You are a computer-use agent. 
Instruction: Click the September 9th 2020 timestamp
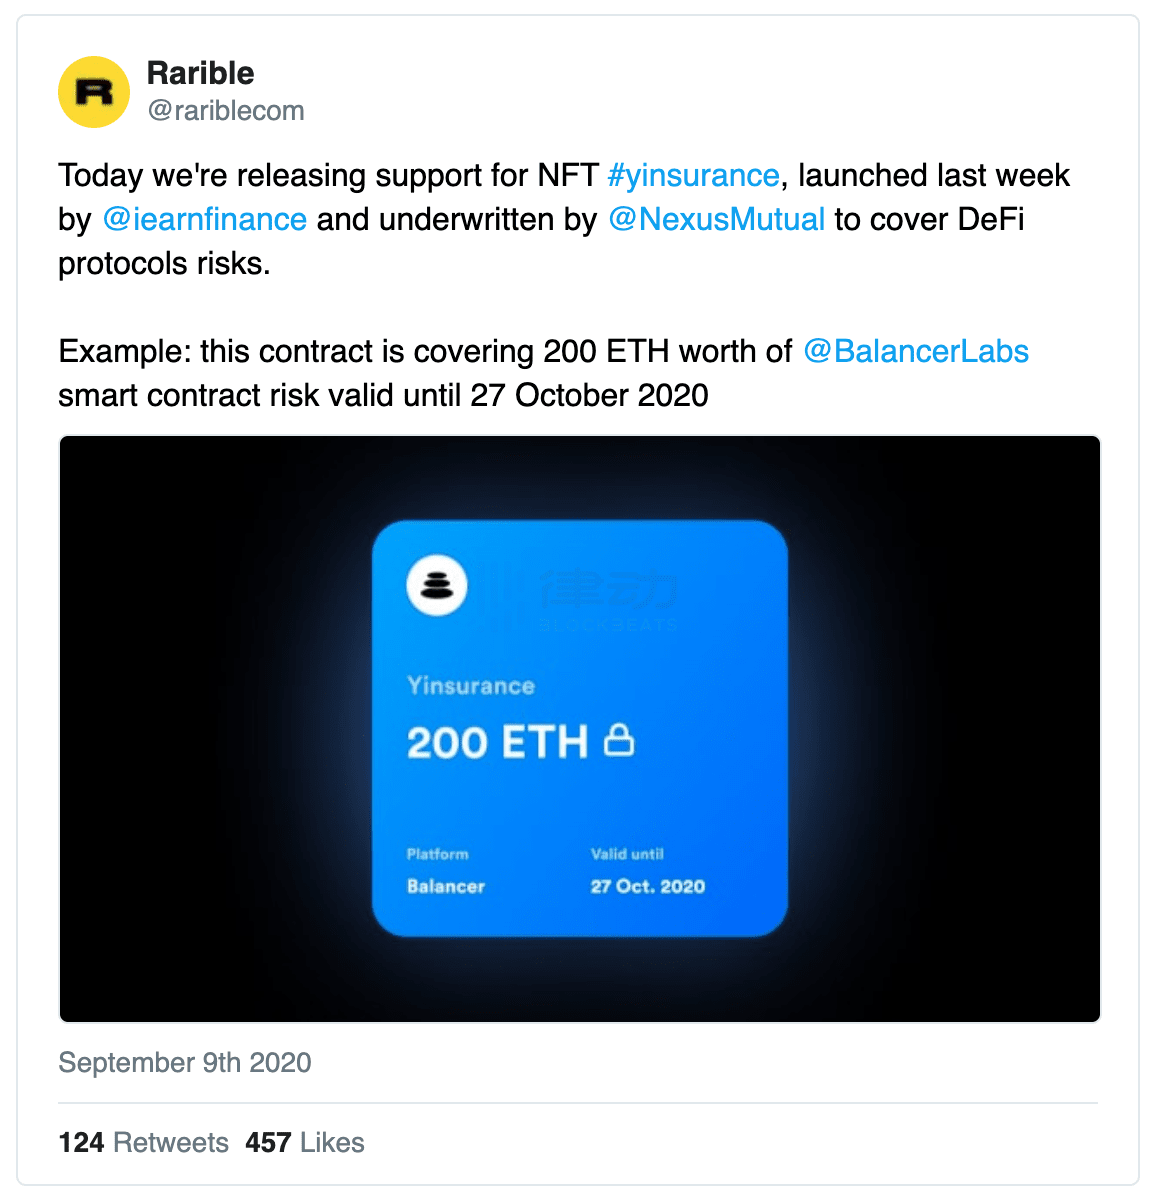click(x=185, y=1062)
